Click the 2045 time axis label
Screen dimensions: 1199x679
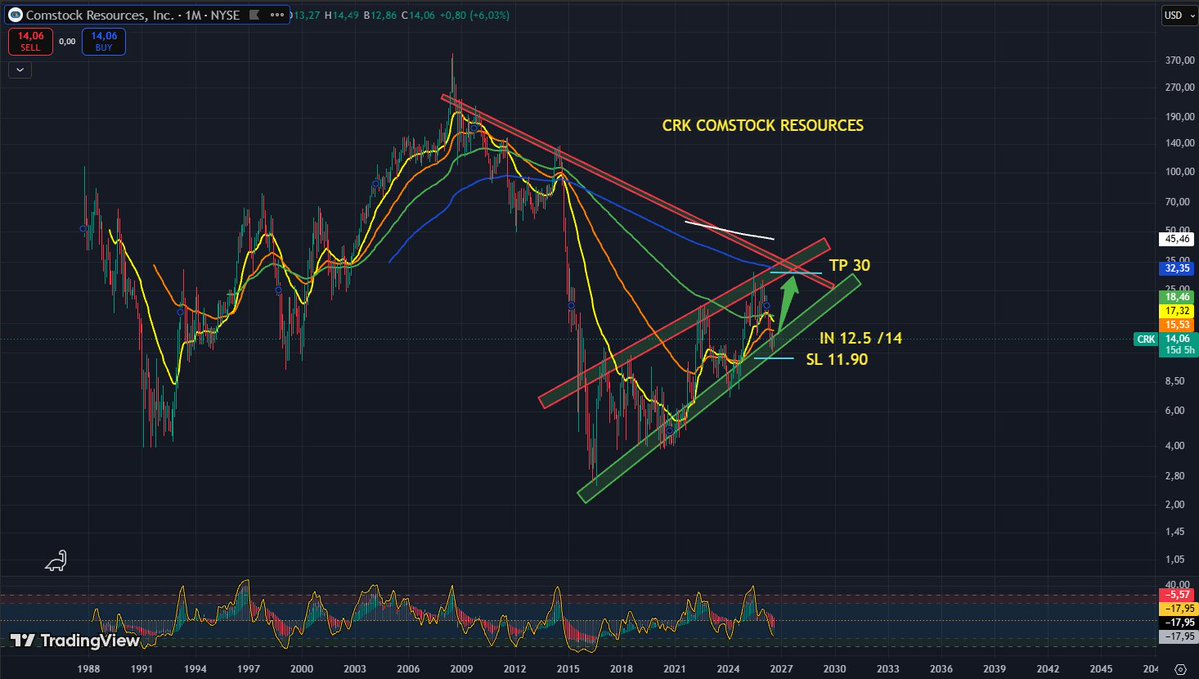pyautogui.click(x=1101, y=668)
